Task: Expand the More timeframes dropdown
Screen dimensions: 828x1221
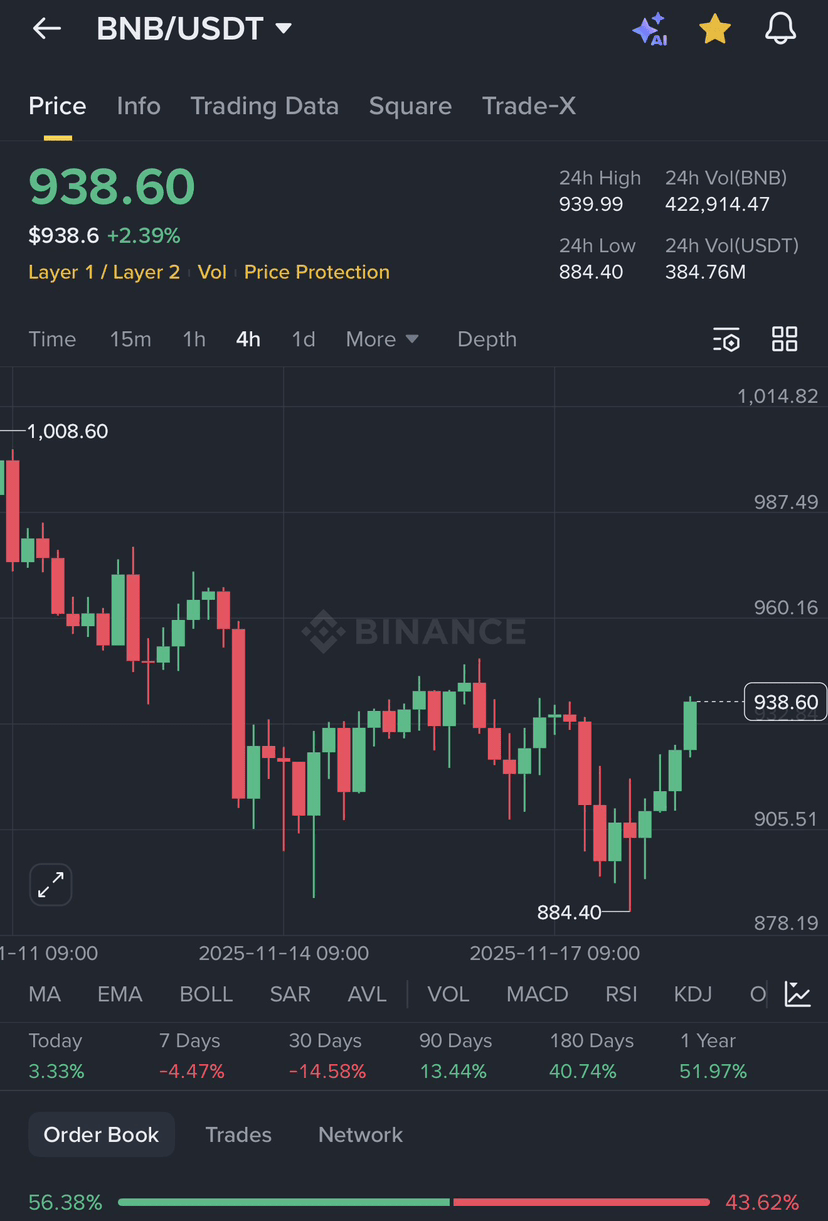Action: 382,339
